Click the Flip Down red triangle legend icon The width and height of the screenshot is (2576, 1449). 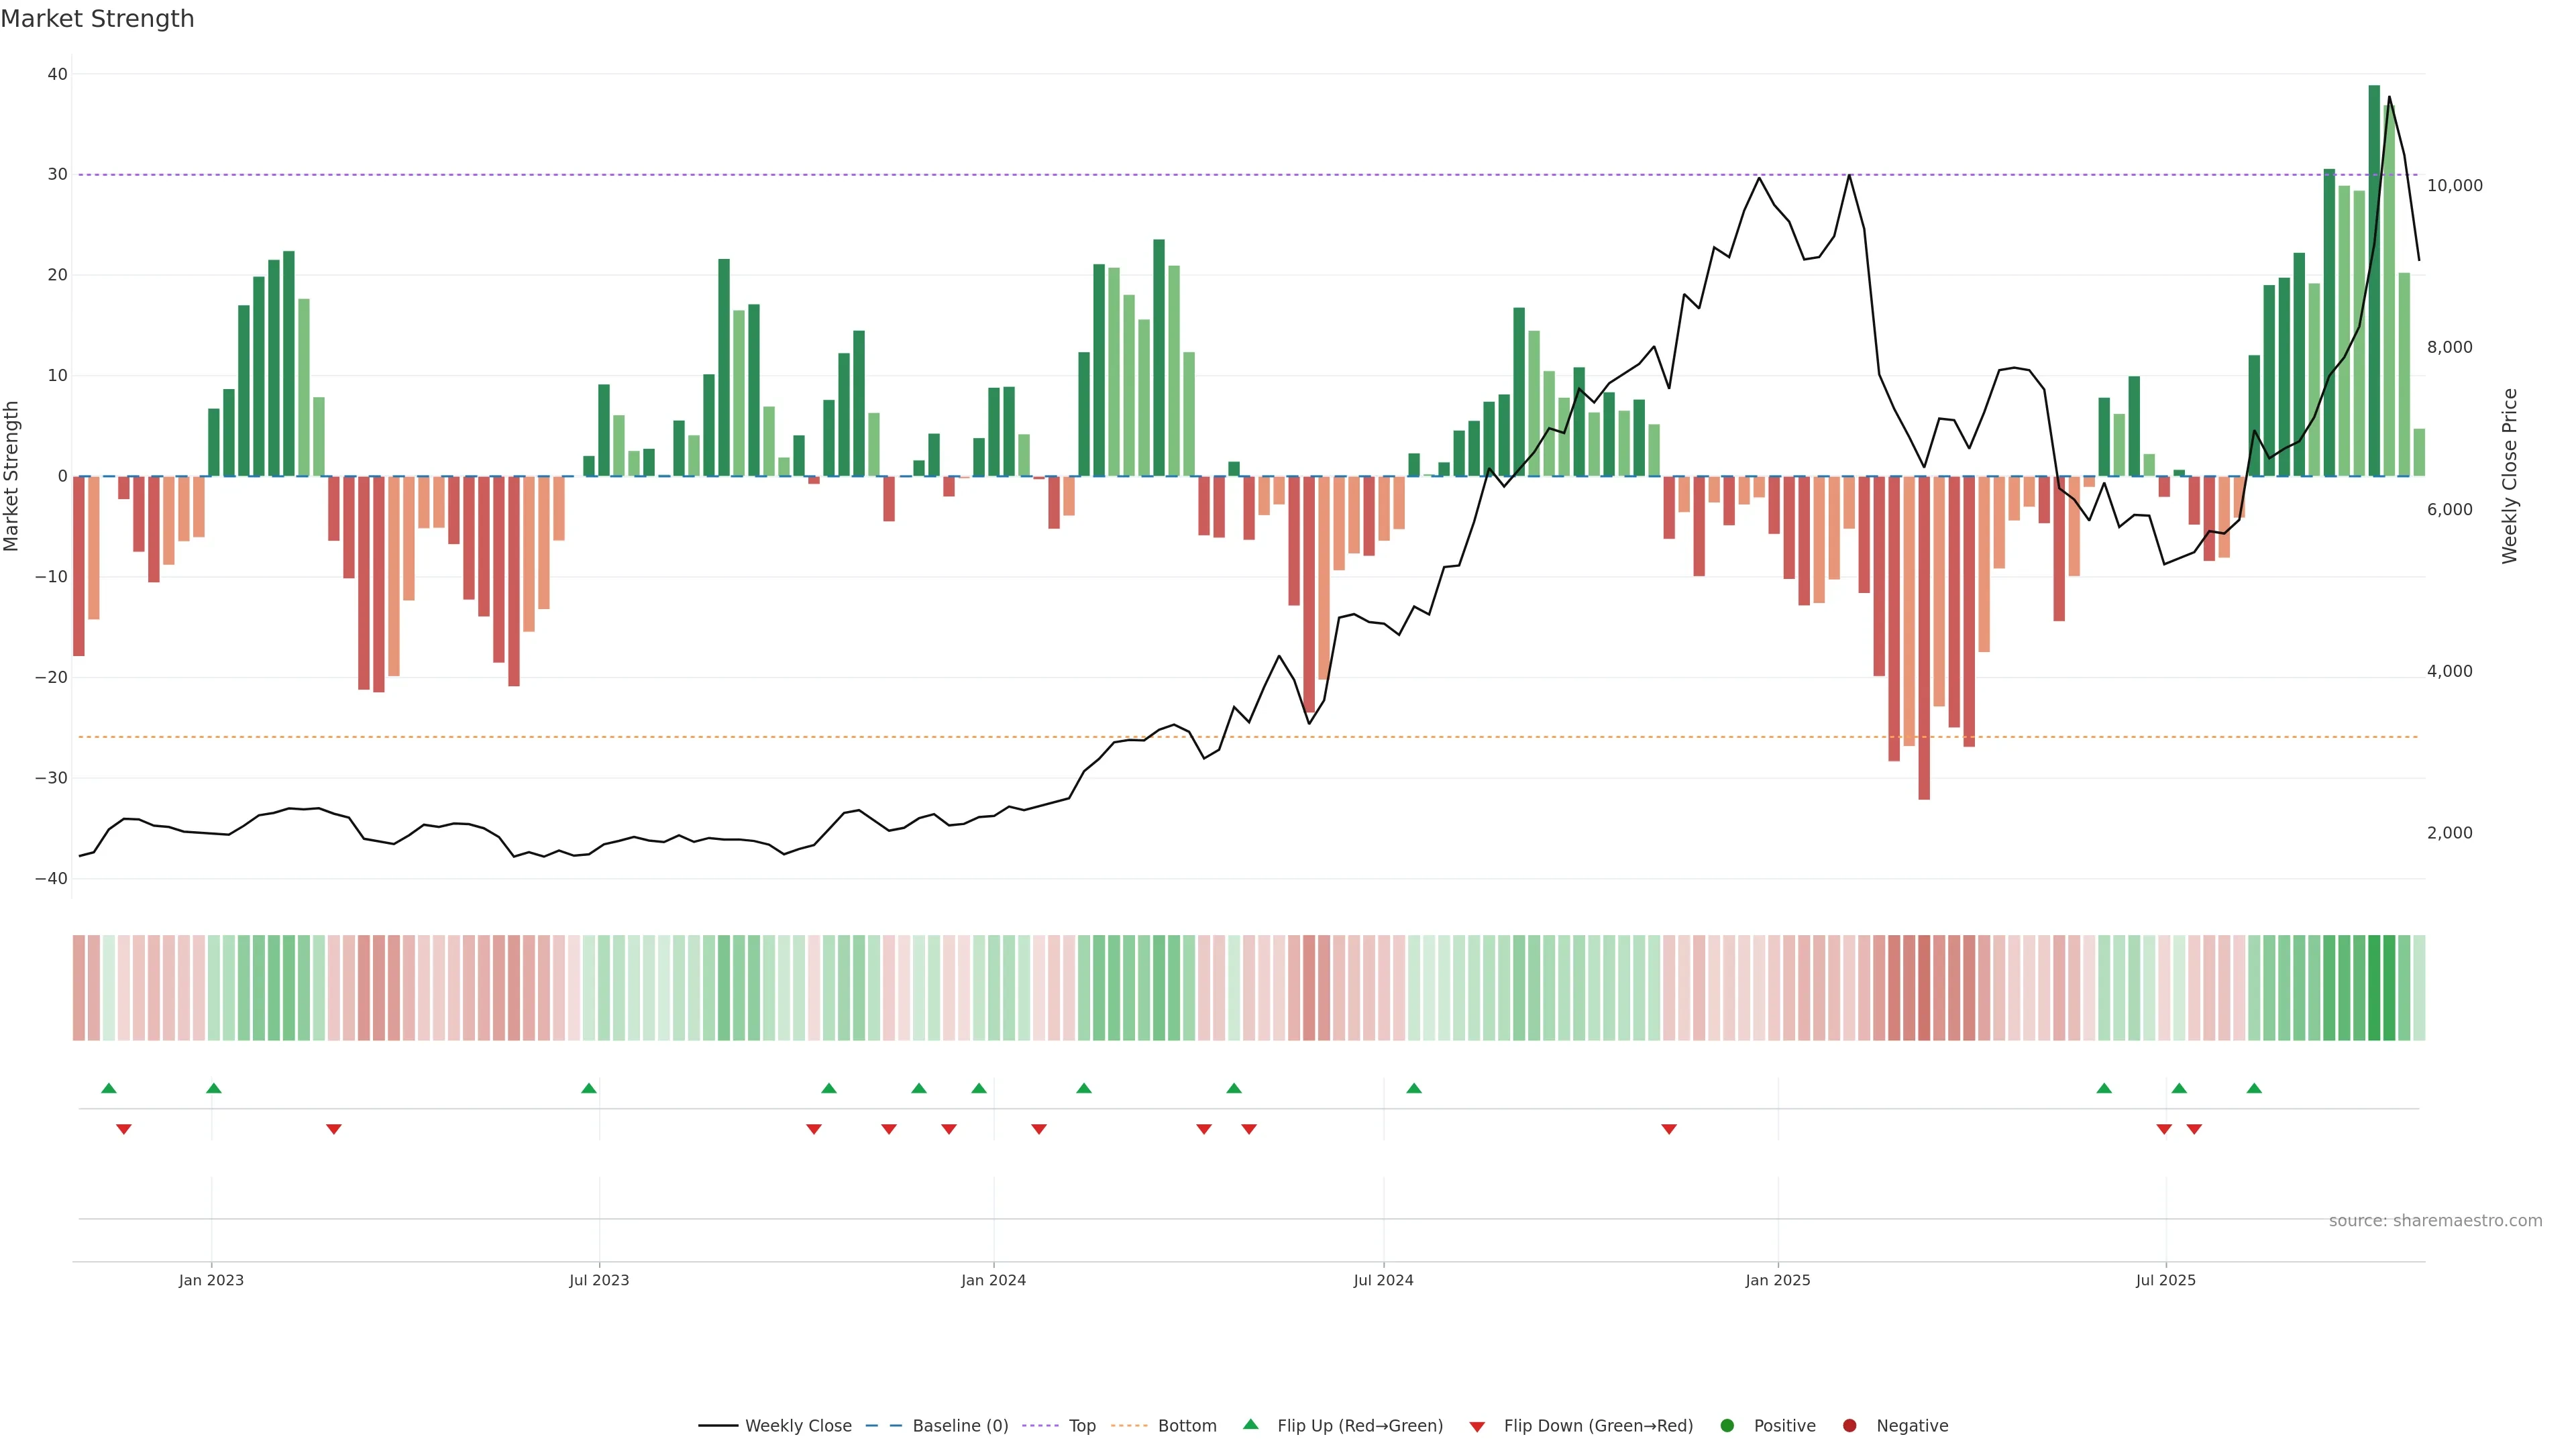(1477, 1427)
